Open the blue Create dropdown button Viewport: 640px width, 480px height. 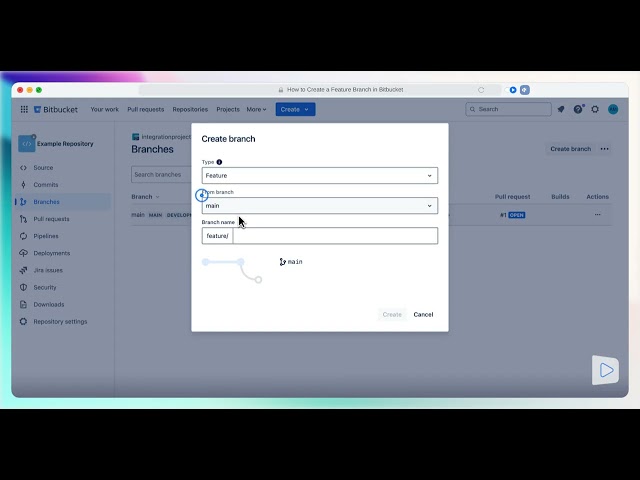pos(296,109)
